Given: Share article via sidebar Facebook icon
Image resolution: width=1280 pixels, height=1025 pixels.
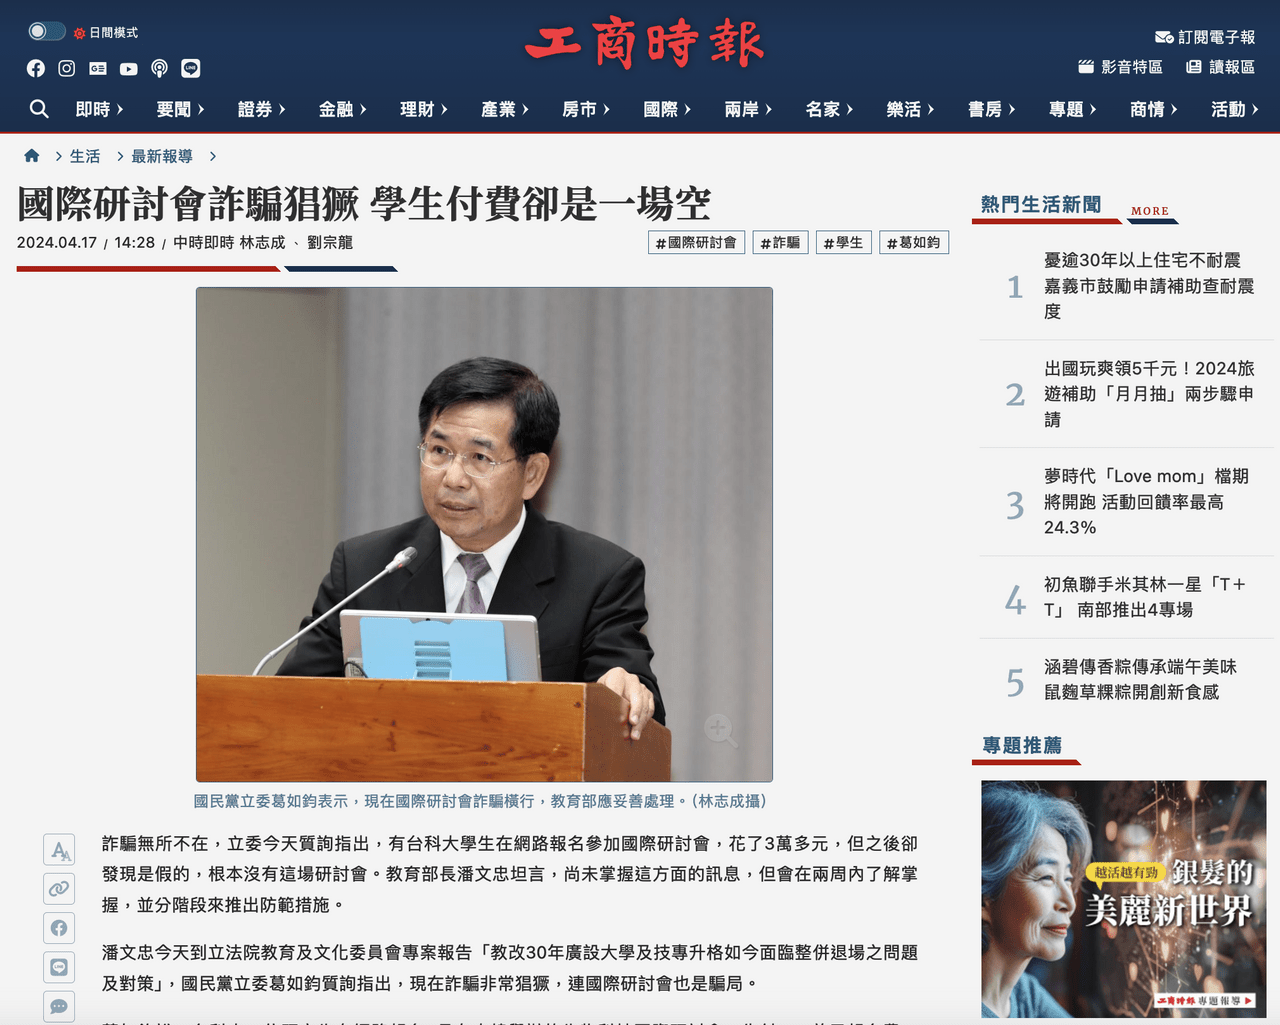Looking at the screenshot, I should click(60, 928).
